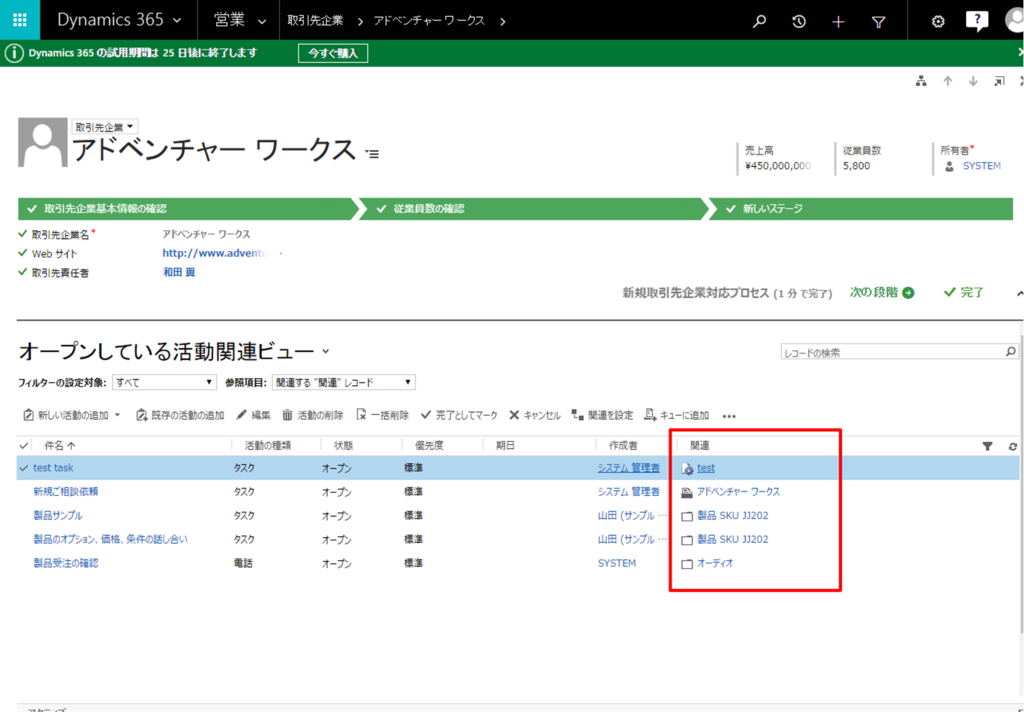Click the grid filter funnel icon
This screenshot has width=1024, height=712.
point(987,446)
